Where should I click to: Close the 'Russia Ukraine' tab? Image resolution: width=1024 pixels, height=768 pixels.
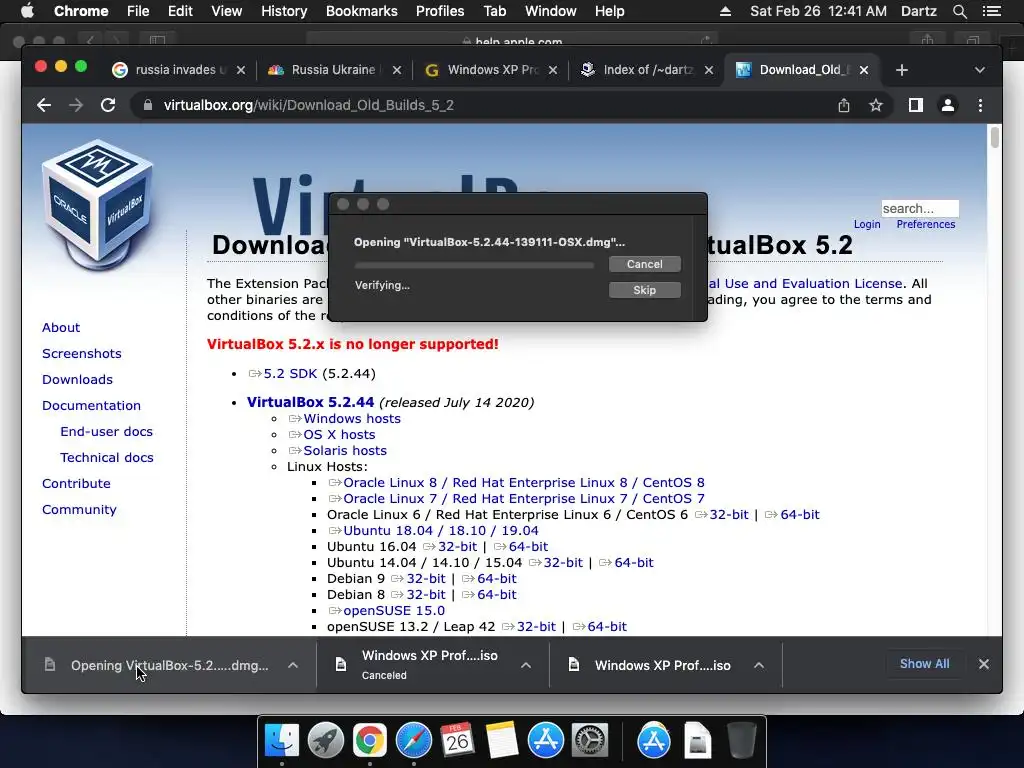click(396, 70)
